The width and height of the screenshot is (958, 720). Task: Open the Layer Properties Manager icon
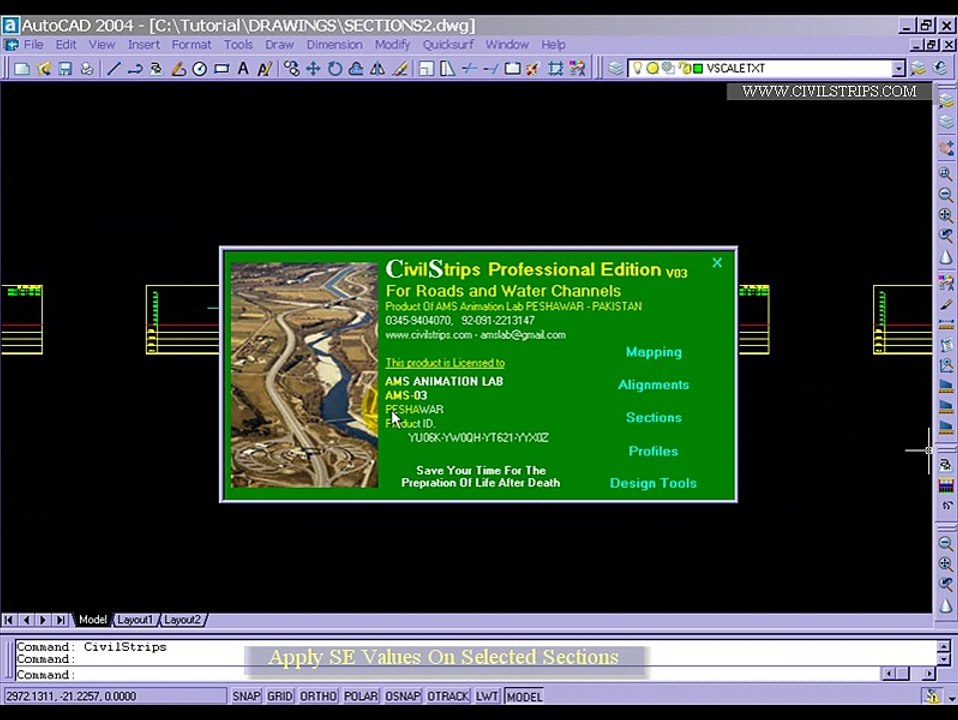(615, 68)
